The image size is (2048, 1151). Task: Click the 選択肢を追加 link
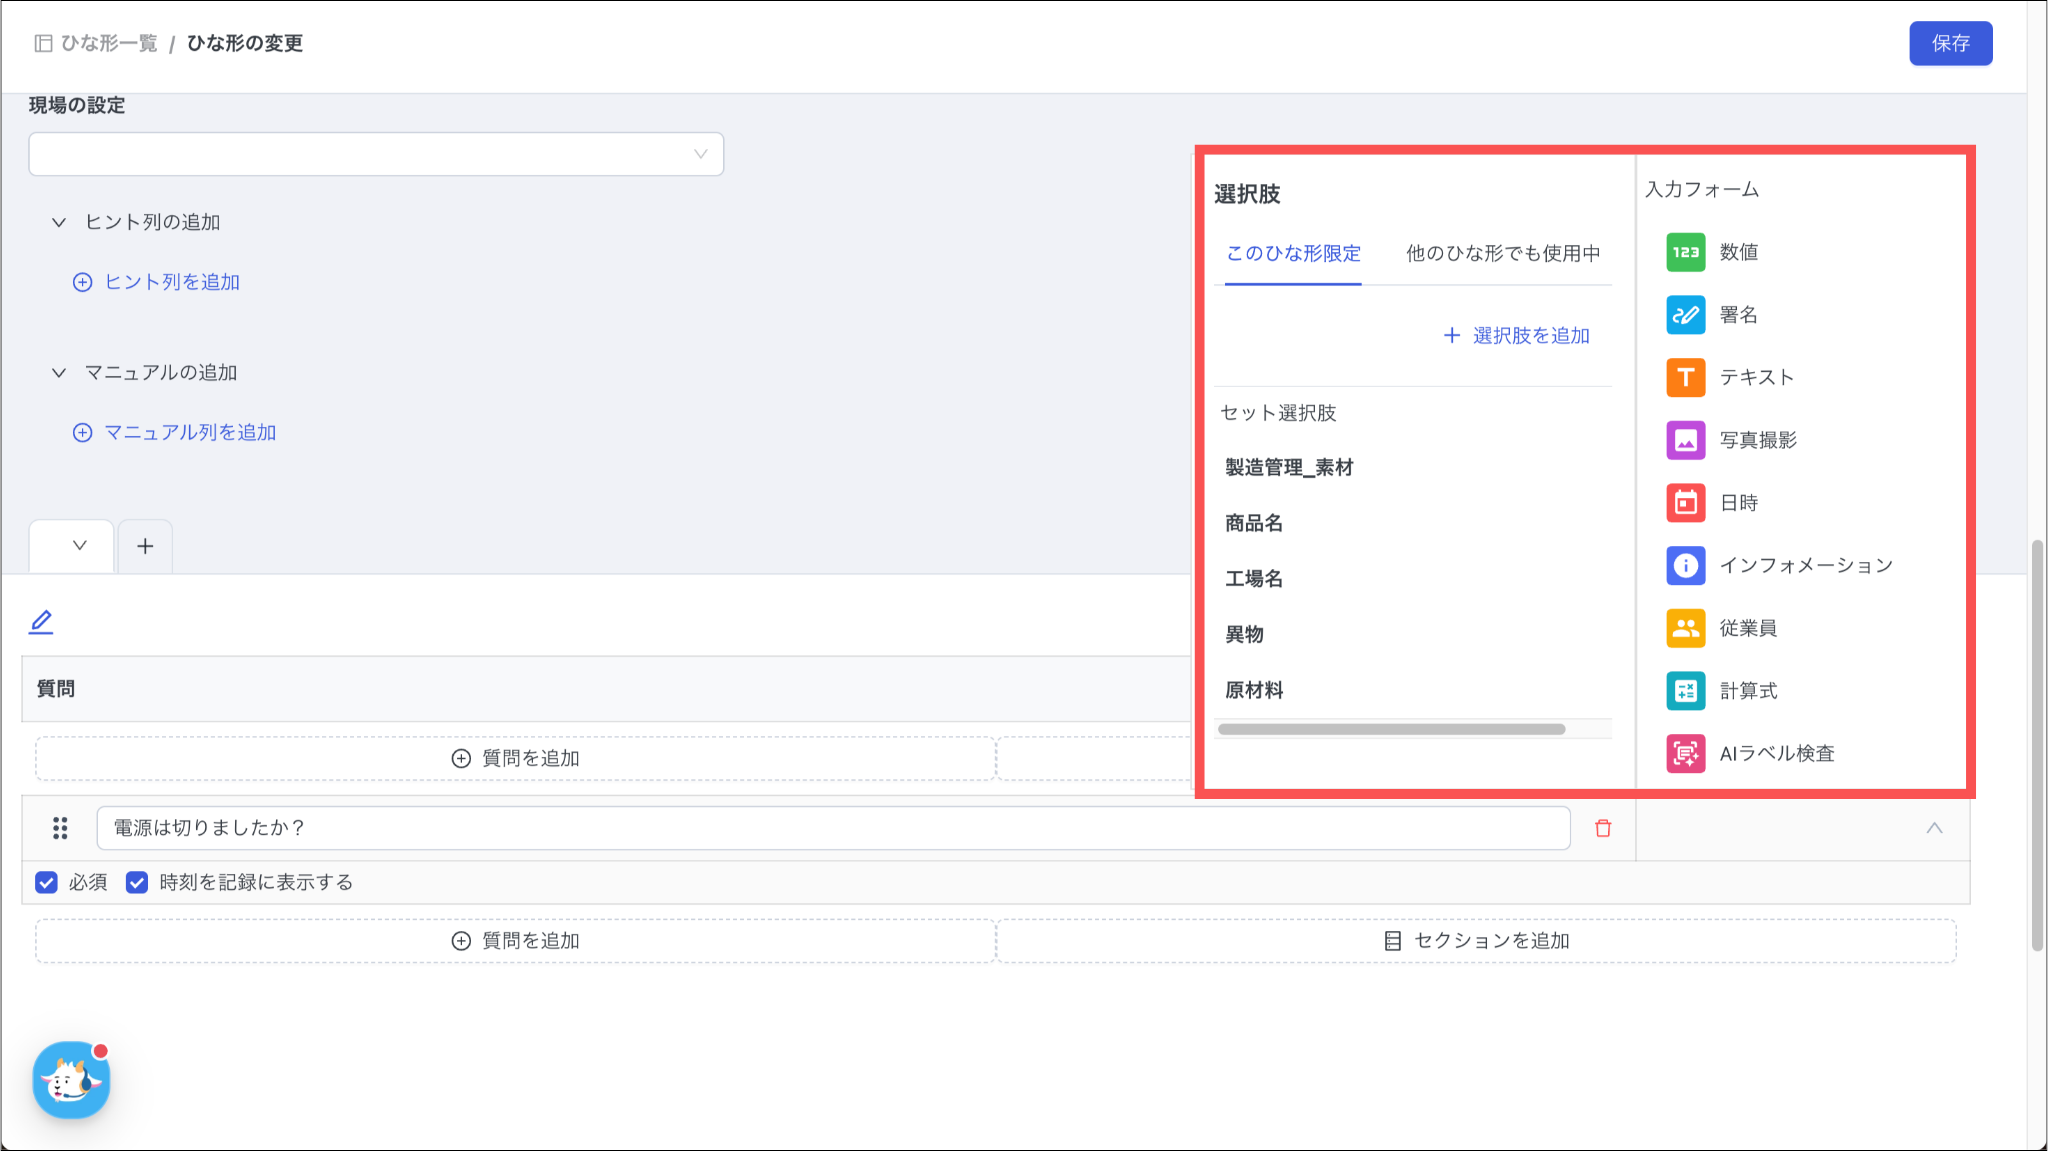1516,336
